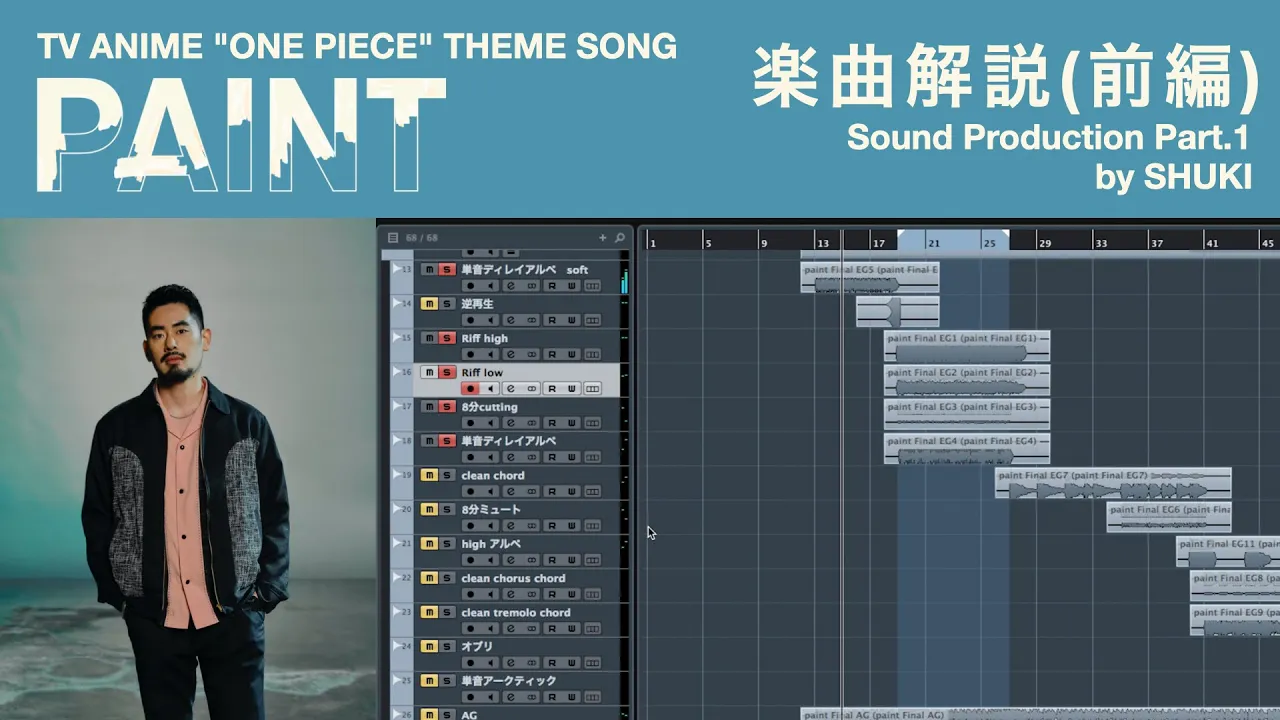Click the add track plus icon
This screenshot has height=720, width=1280.
tap(602, 238)
